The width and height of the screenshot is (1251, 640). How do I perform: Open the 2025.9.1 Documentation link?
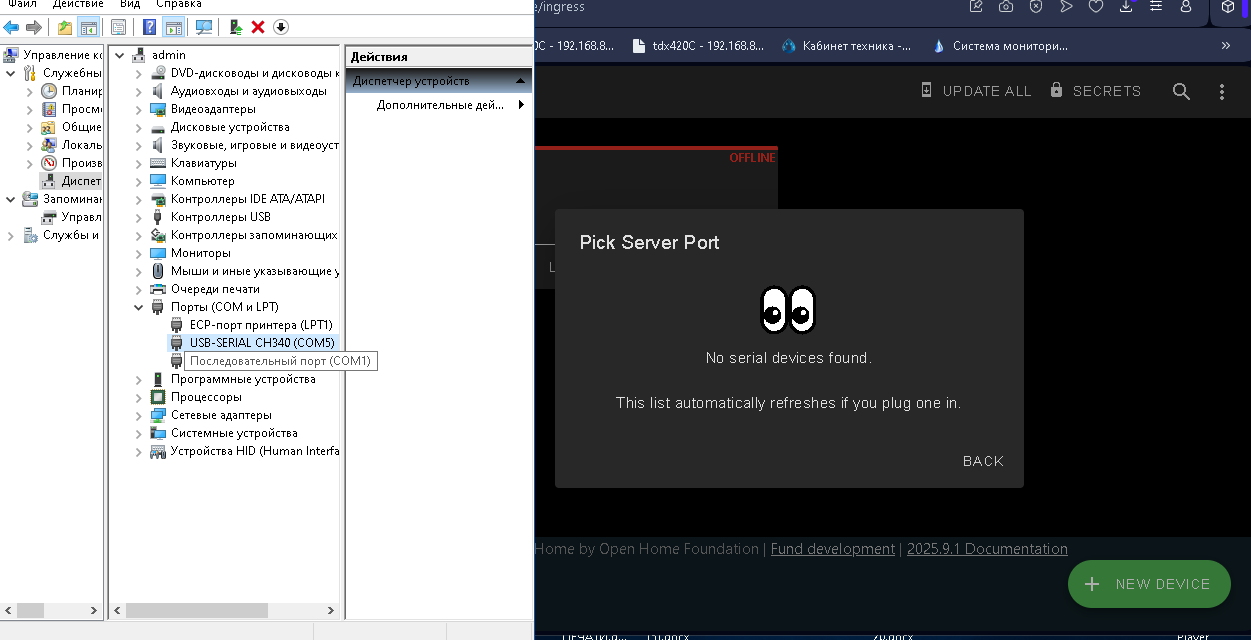point(986,549)
